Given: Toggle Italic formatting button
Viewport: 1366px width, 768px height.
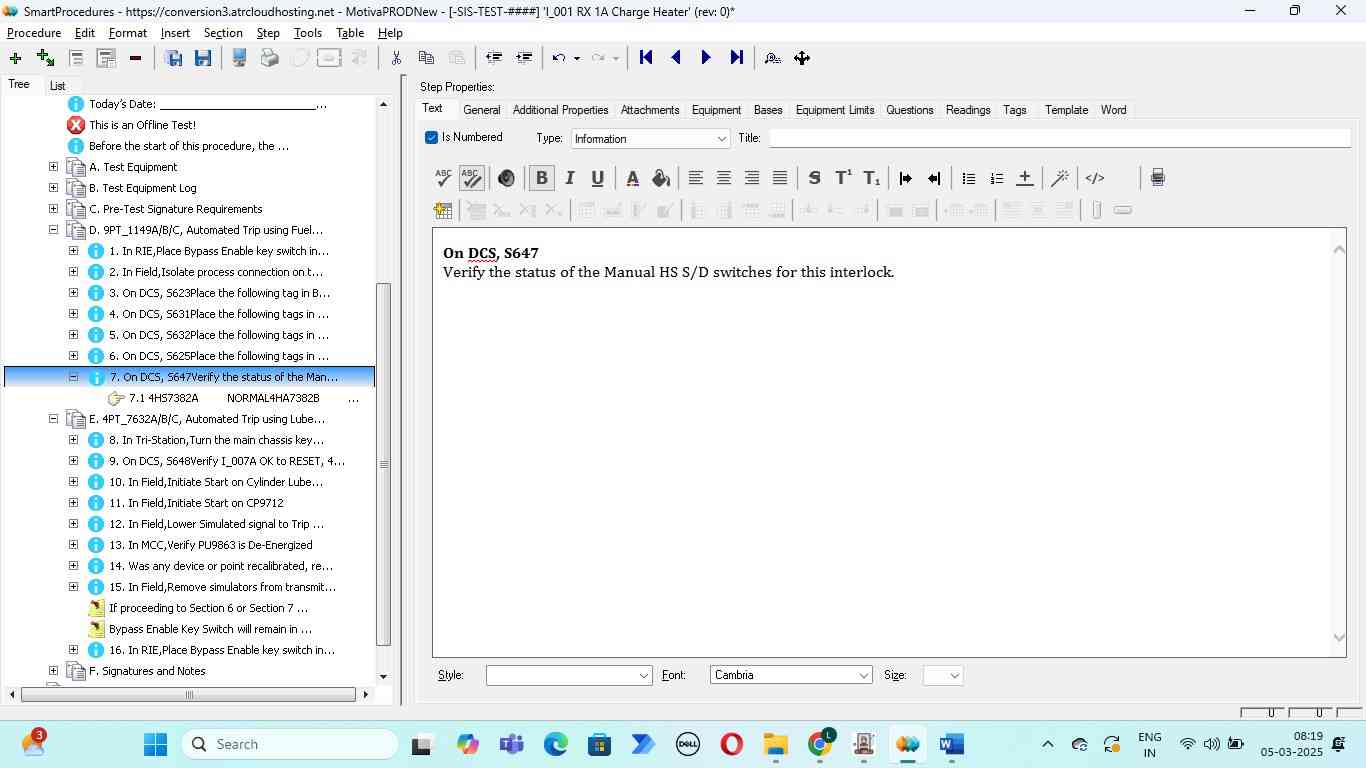Looking at the screenshot, I should (569, 178).
